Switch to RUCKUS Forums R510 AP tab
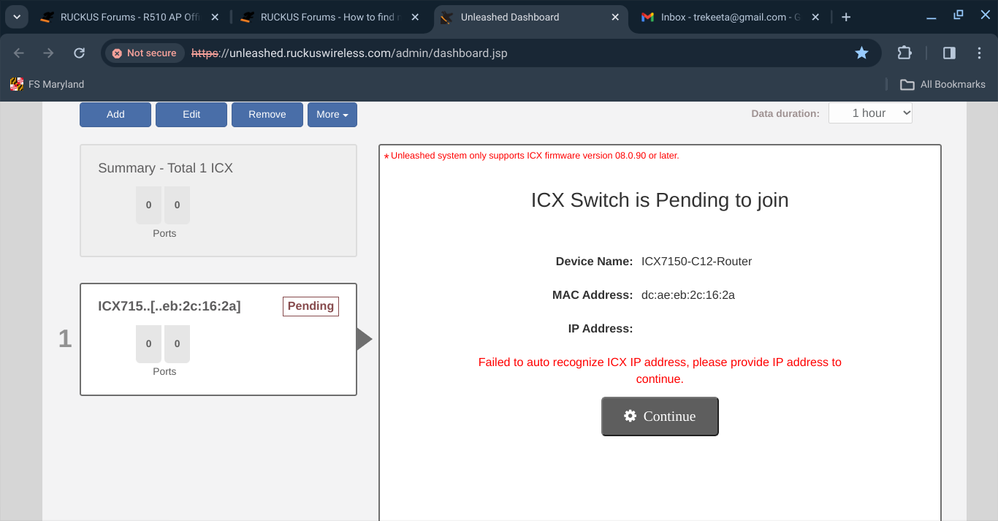The width and height of the screenshot is (998, 521). point(129,17)
